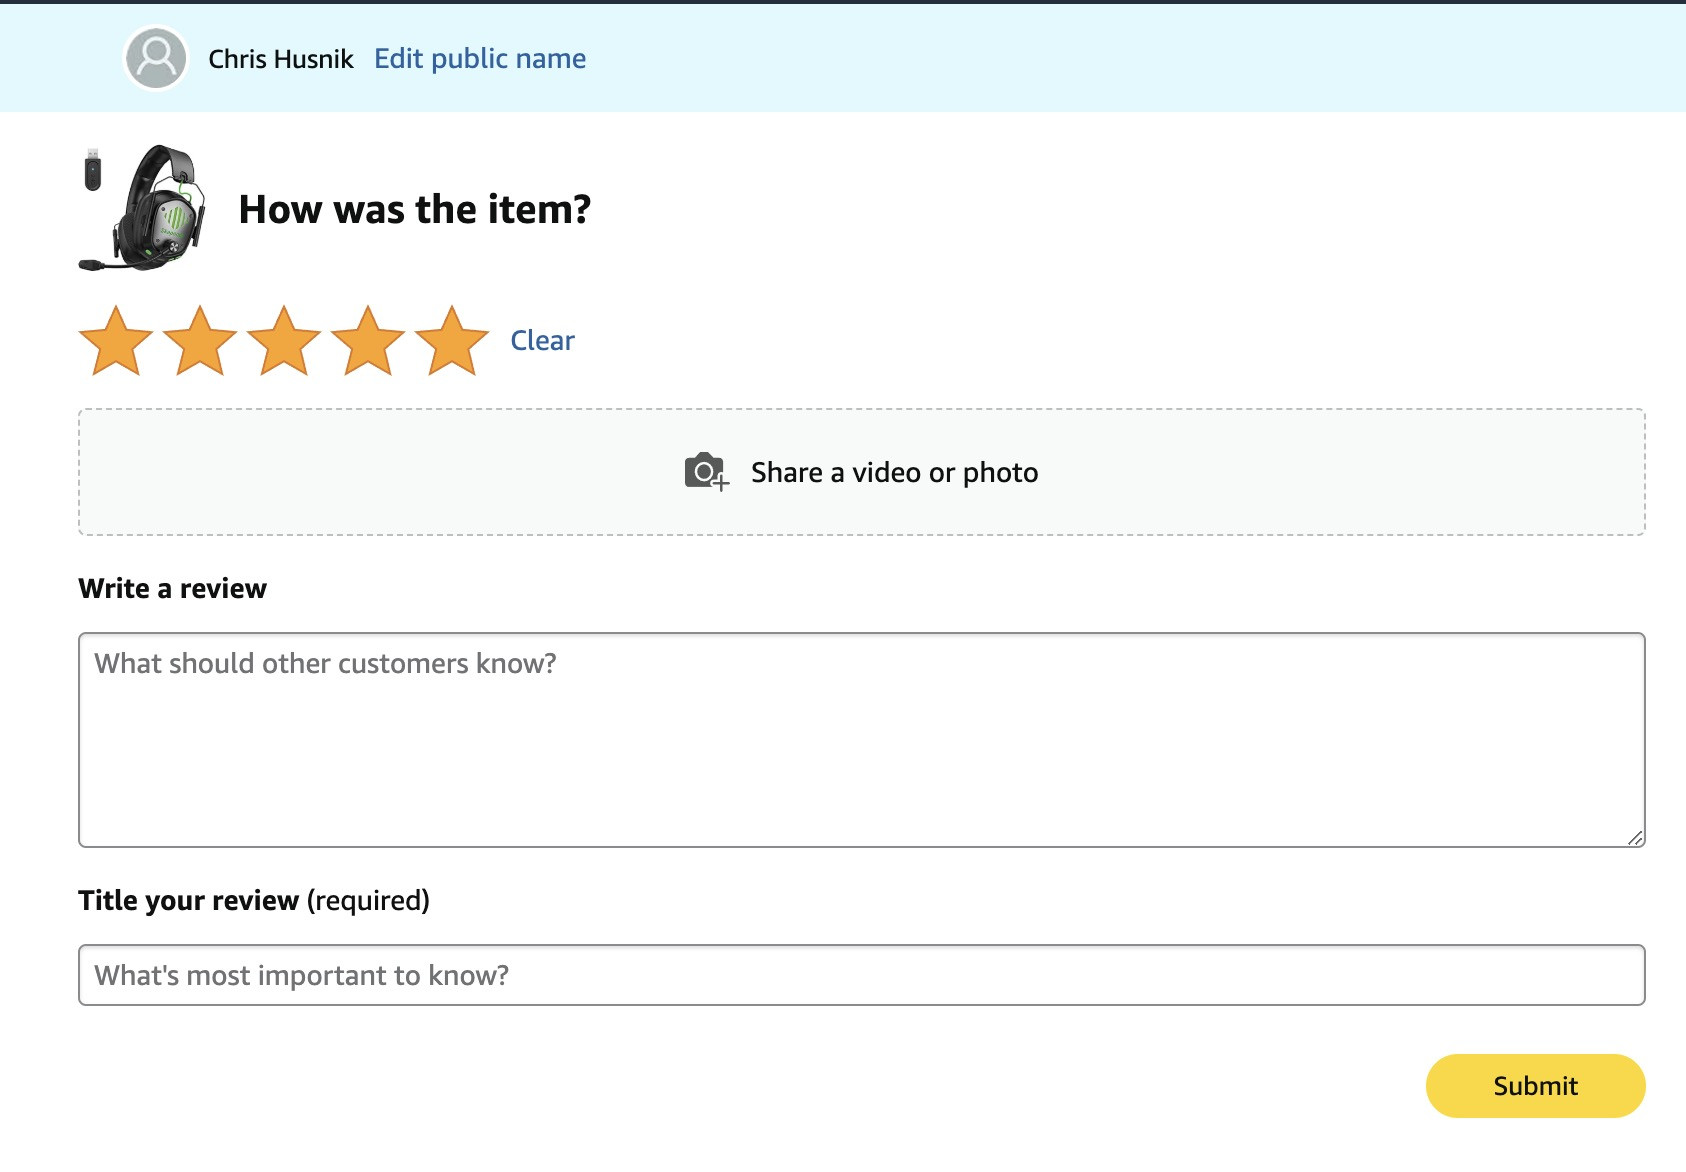Click the Title your review label
The height and width of the screenshot is (1172, 1686).
click(189, 900)
